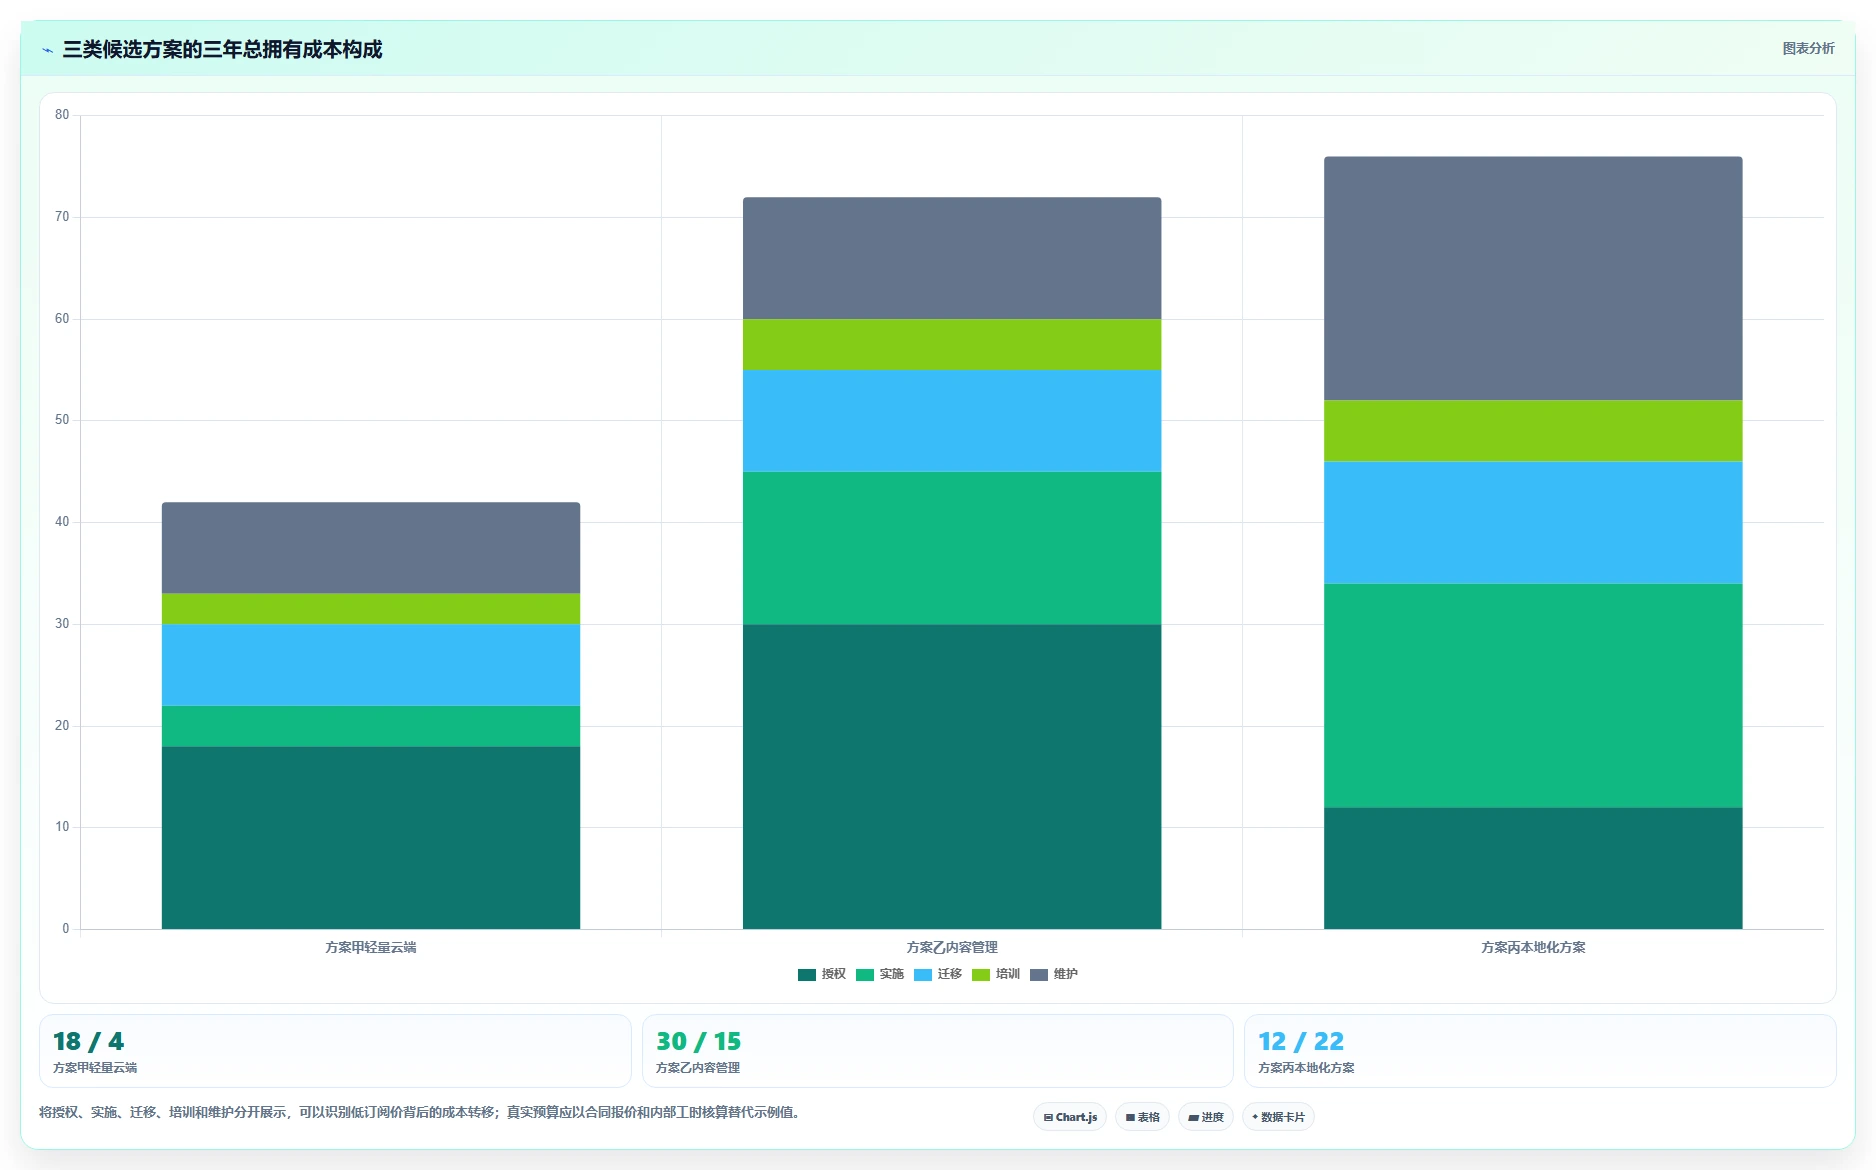Select the 表格 tag chip
This screenshot has width=1876, height=1170.
click(x=1142, y=1117)
